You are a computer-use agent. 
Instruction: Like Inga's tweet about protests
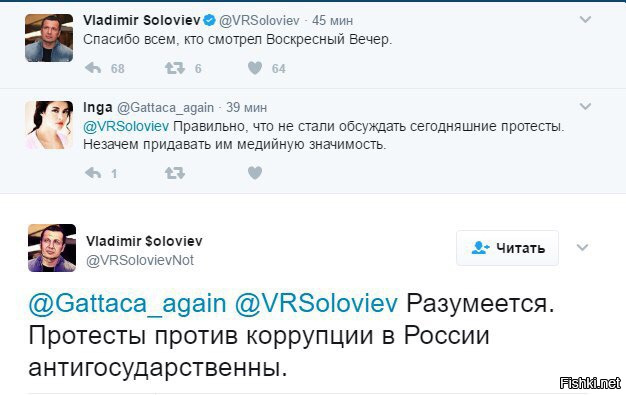[255, 173]
